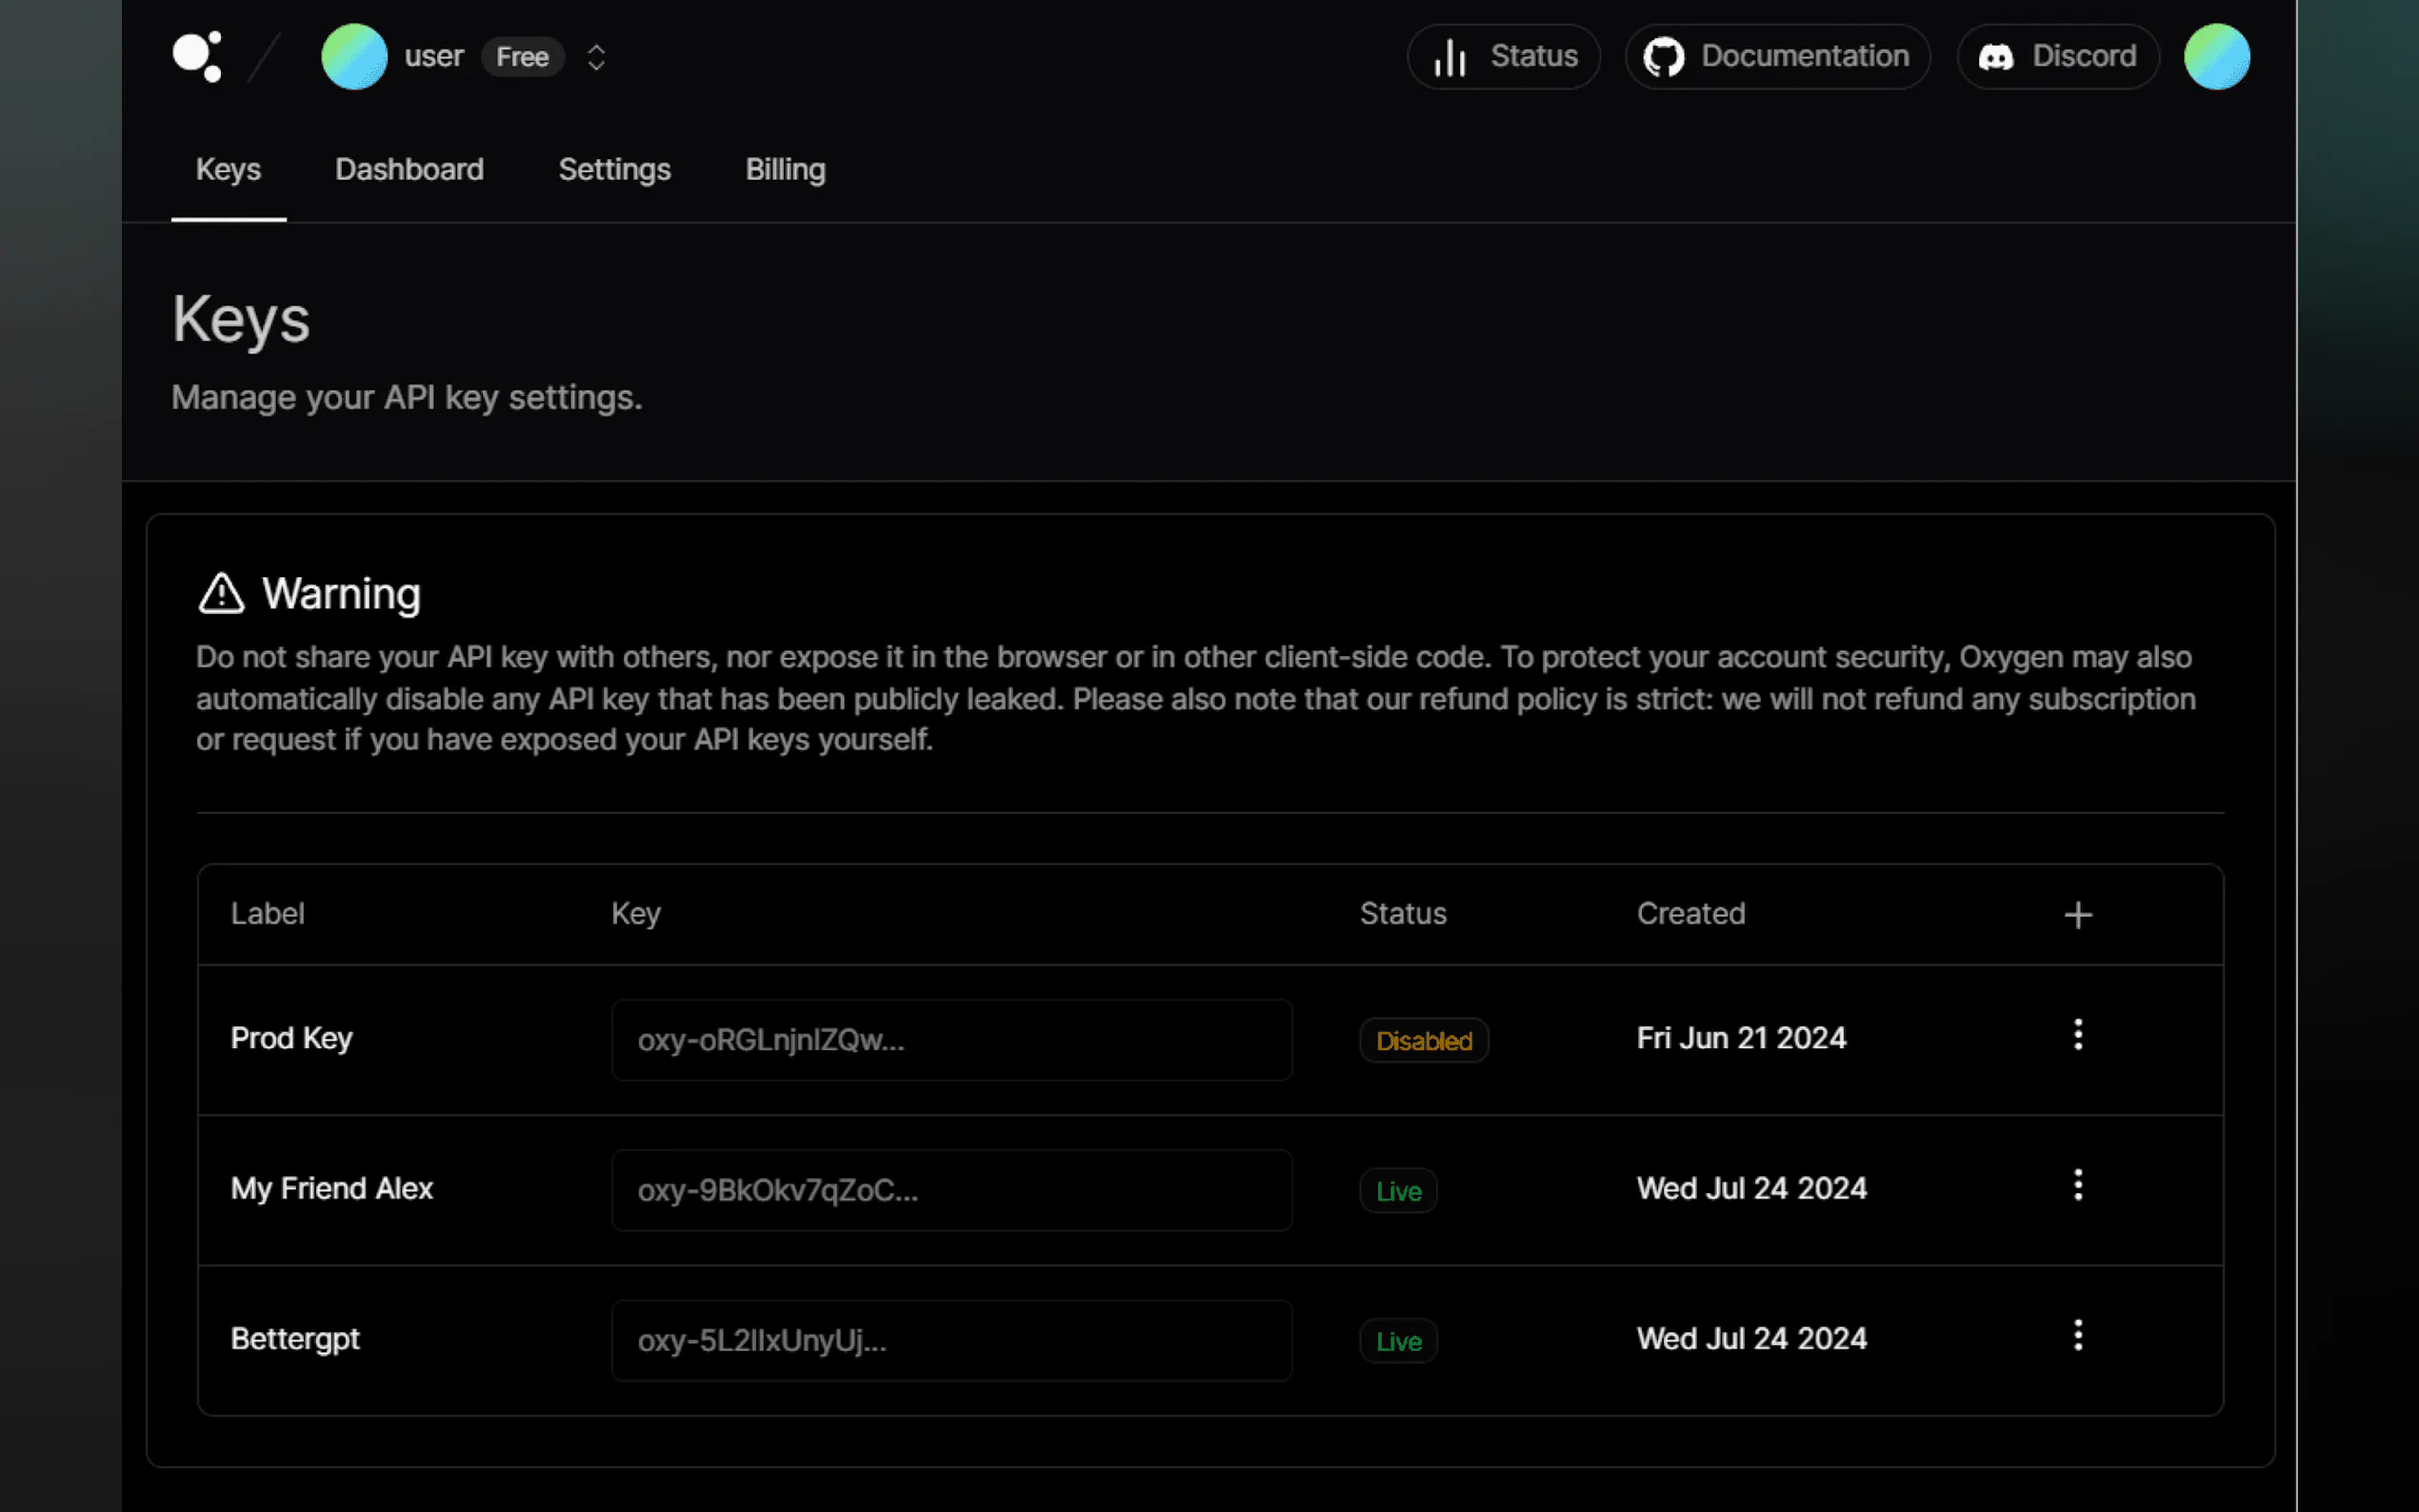Click the Oxygen logo icon
Screen dimensions: 2419x1512
[x=197, y=56]
